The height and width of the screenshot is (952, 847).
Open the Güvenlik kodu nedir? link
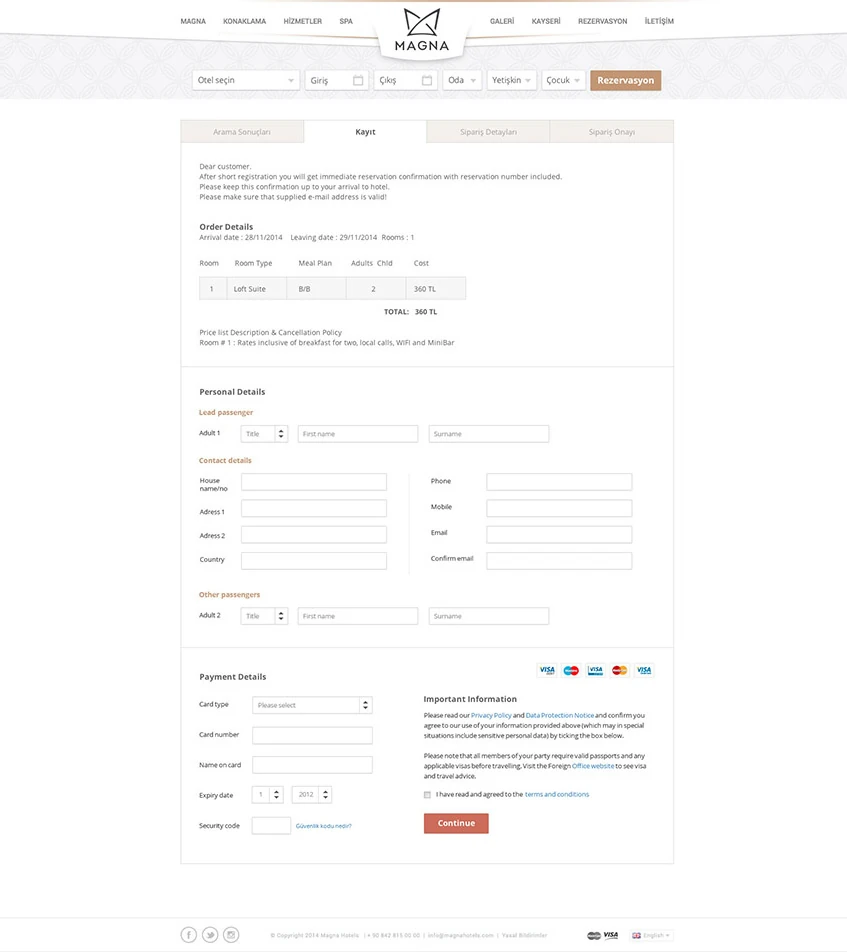[x=324, y=826]
